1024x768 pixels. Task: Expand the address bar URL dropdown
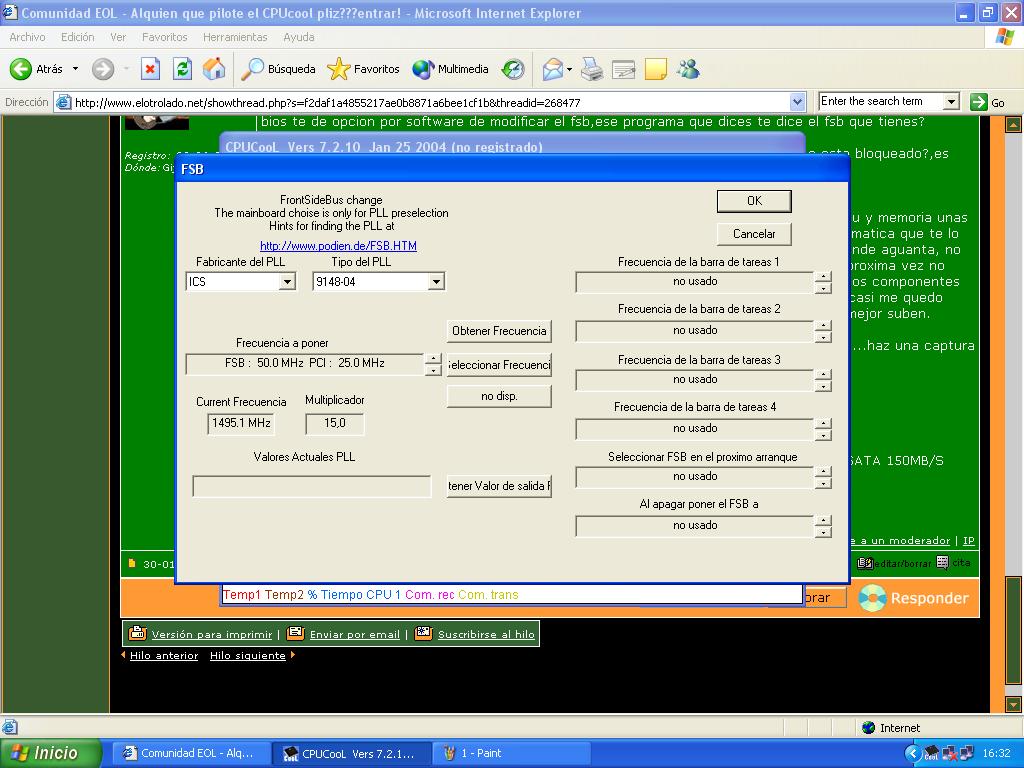pos(797,102)
